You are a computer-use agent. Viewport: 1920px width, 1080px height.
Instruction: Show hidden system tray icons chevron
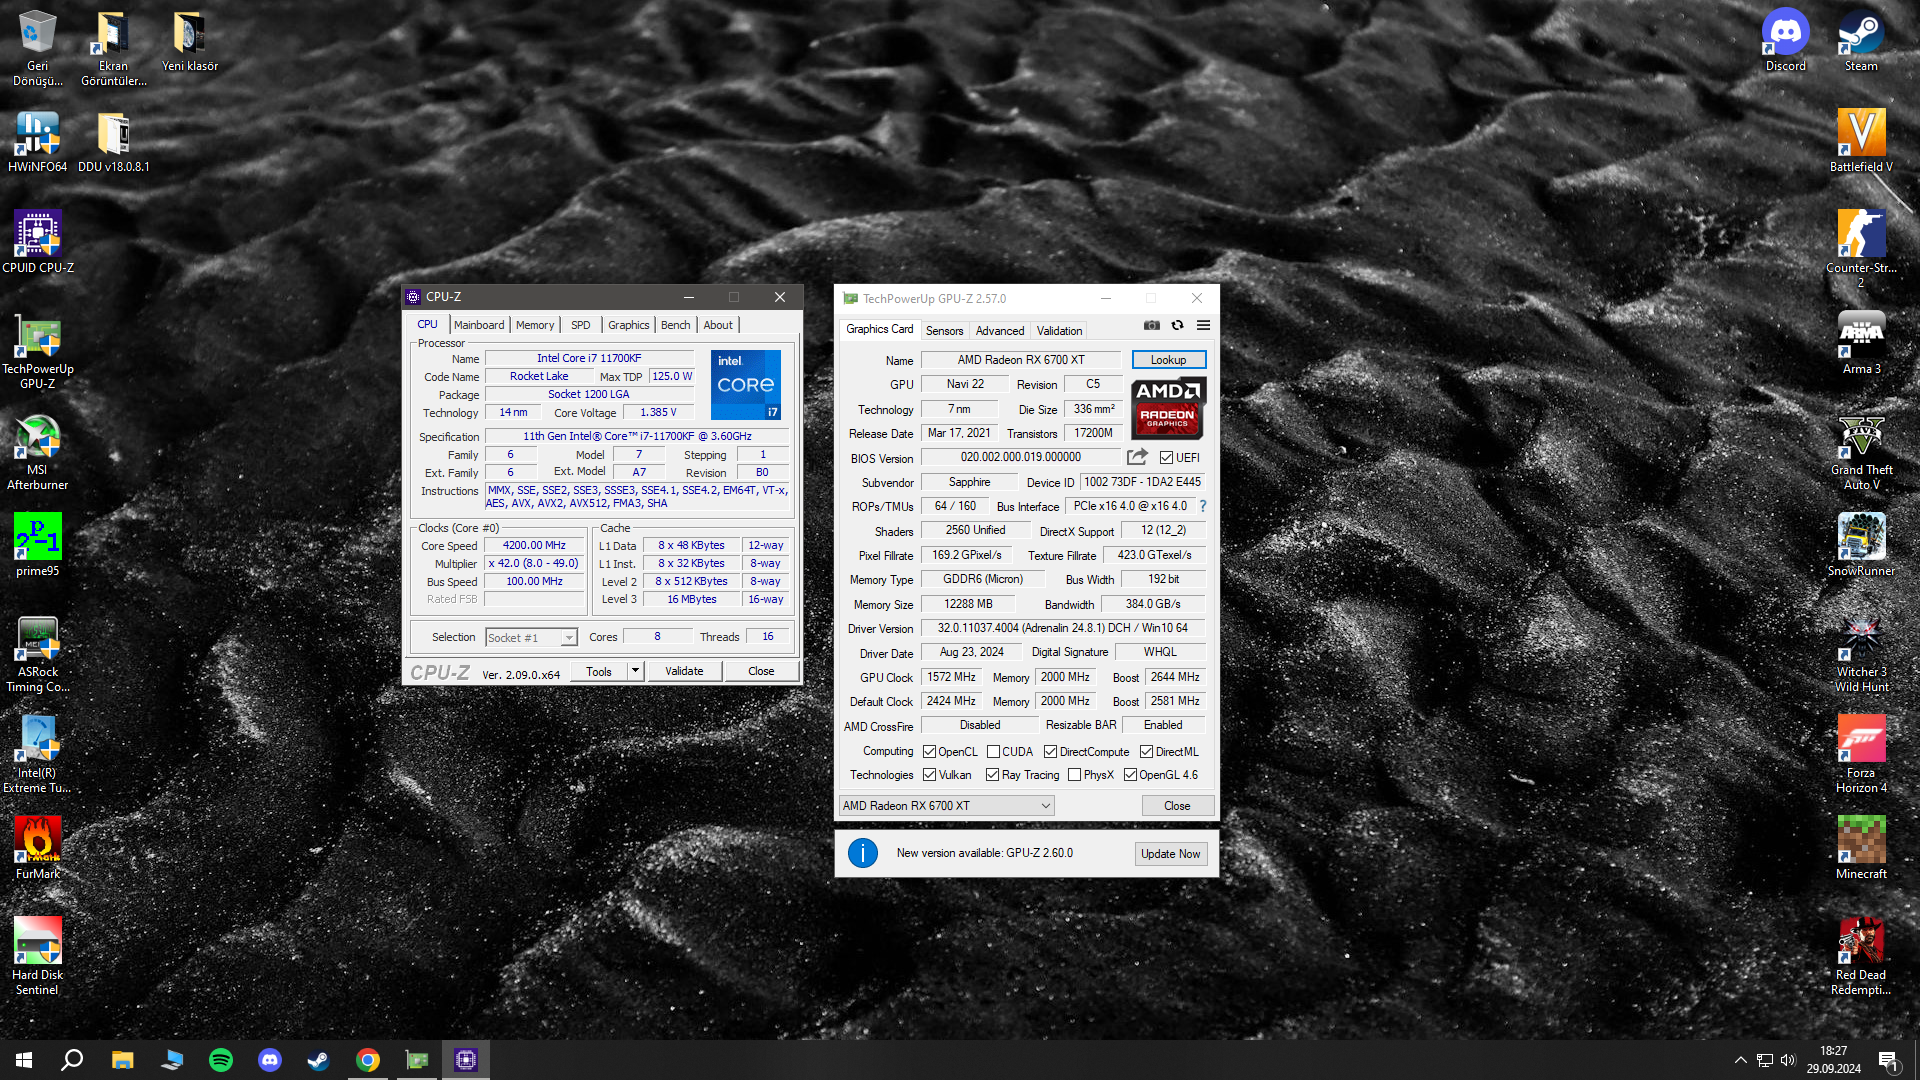coord(1740,1060)
